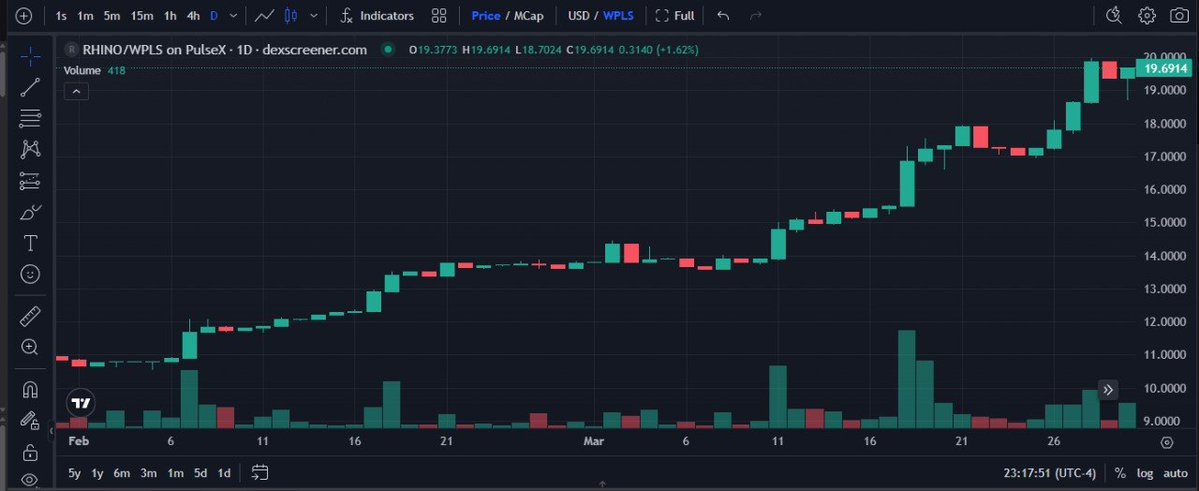Viewport: 1199px width, 491px height.
Task: Set date range to 5y
Action: tap(74, 473)
